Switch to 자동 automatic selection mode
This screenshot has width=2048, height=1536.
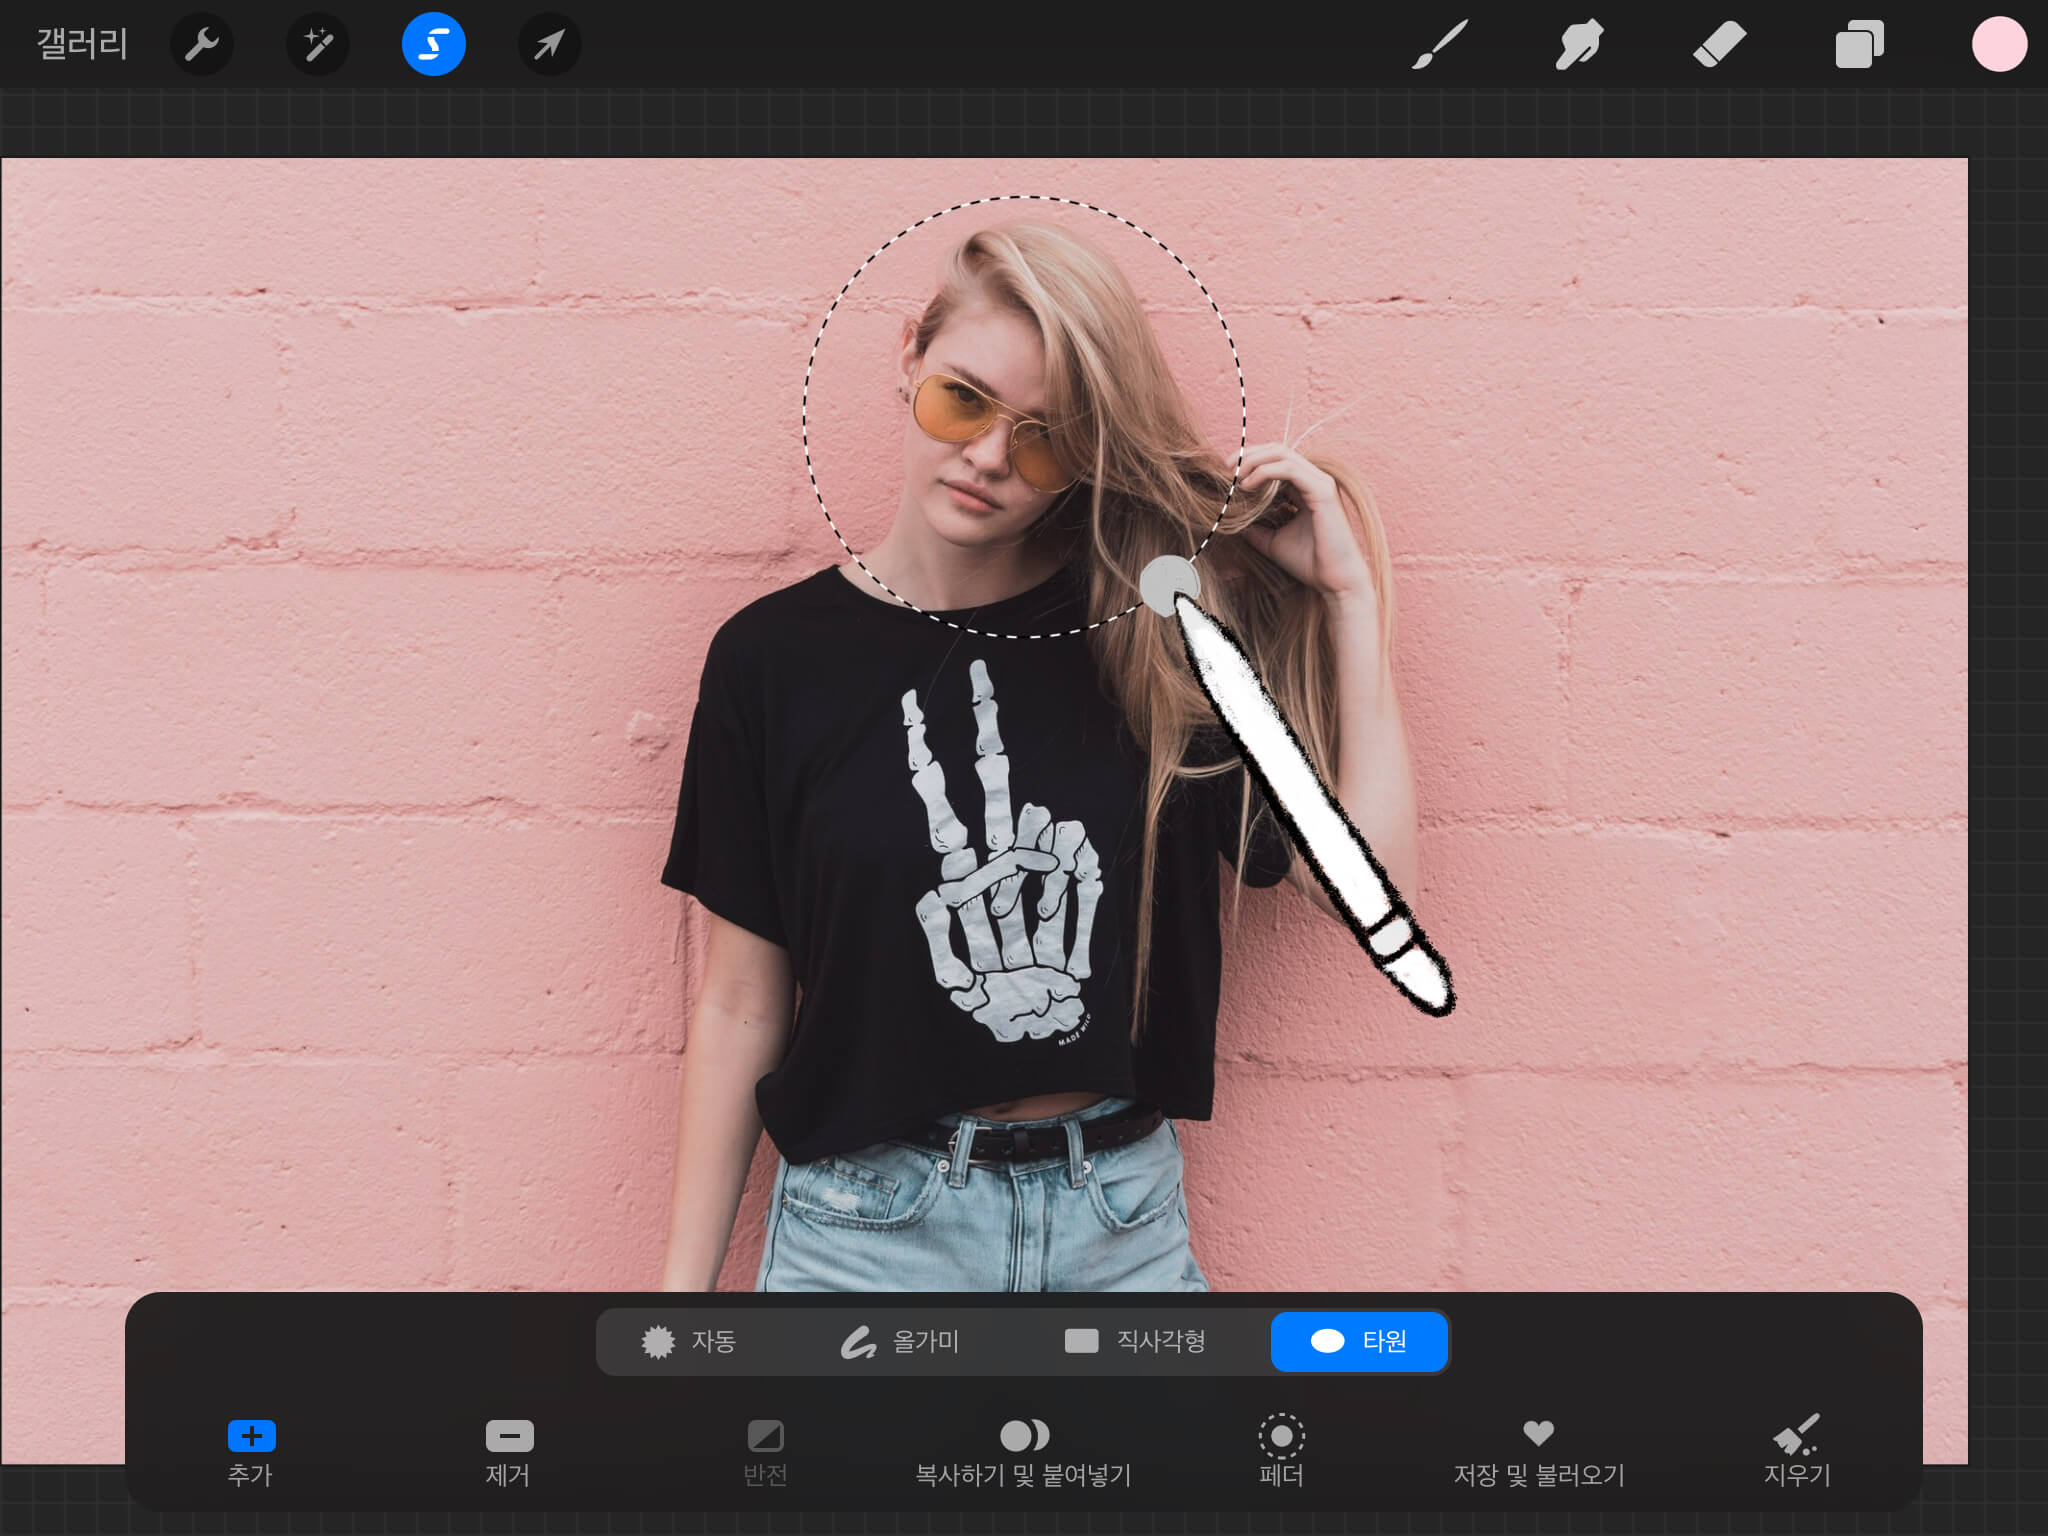[689, 1341]
